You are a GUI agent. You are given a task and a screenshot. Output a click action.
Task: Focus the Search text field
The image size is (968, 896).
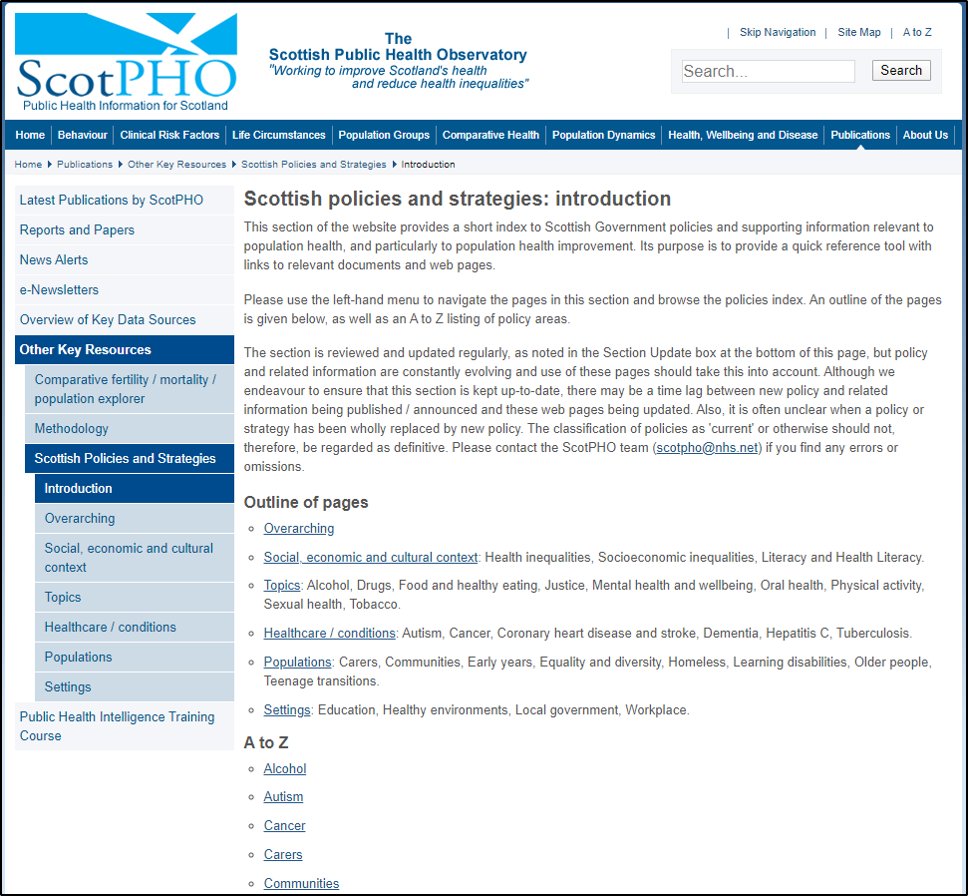[768, 71]
